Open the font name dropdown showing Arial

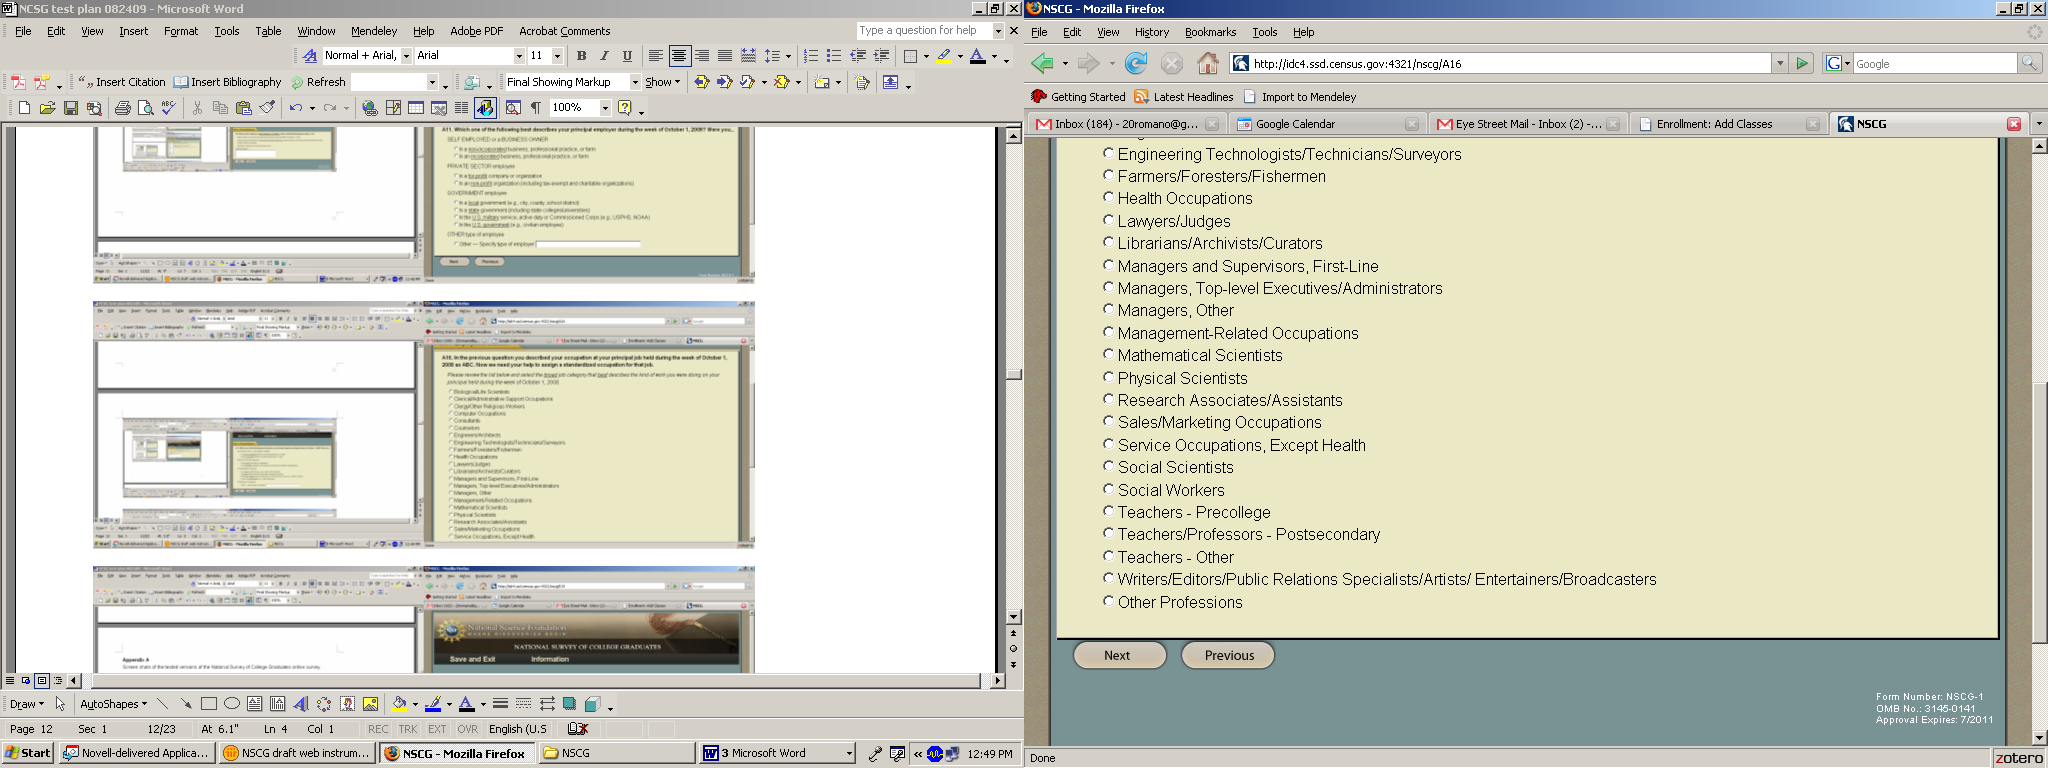pyautogui.click(x=519, y=56)
